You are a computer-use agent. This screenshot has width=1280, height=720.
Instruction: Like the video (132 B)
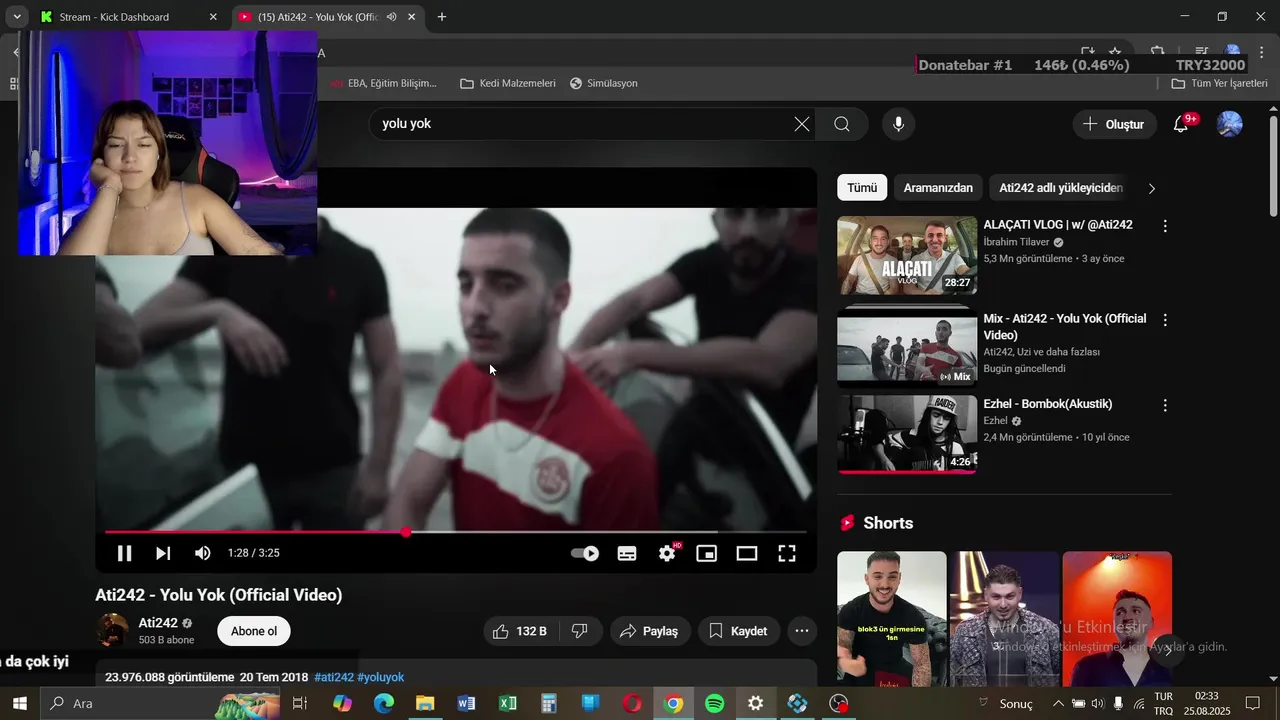click(520, 631)
